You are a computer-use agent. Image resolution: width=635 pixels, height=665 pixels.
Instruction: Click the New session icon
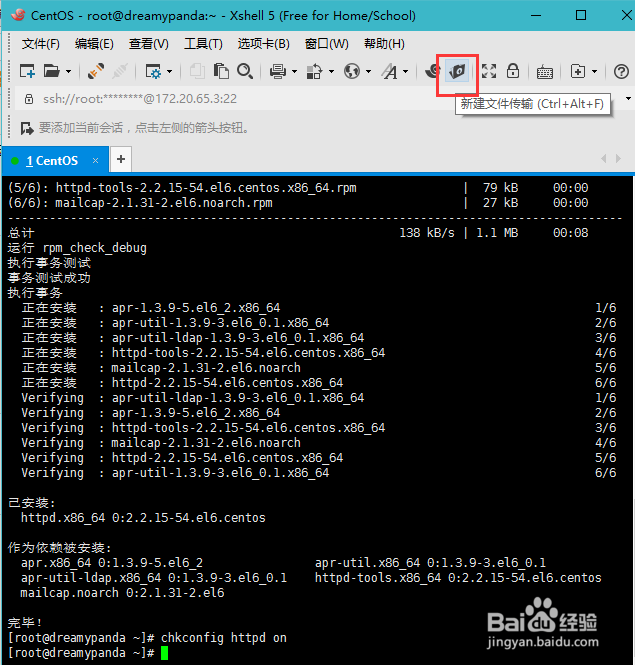pos(28,71)
